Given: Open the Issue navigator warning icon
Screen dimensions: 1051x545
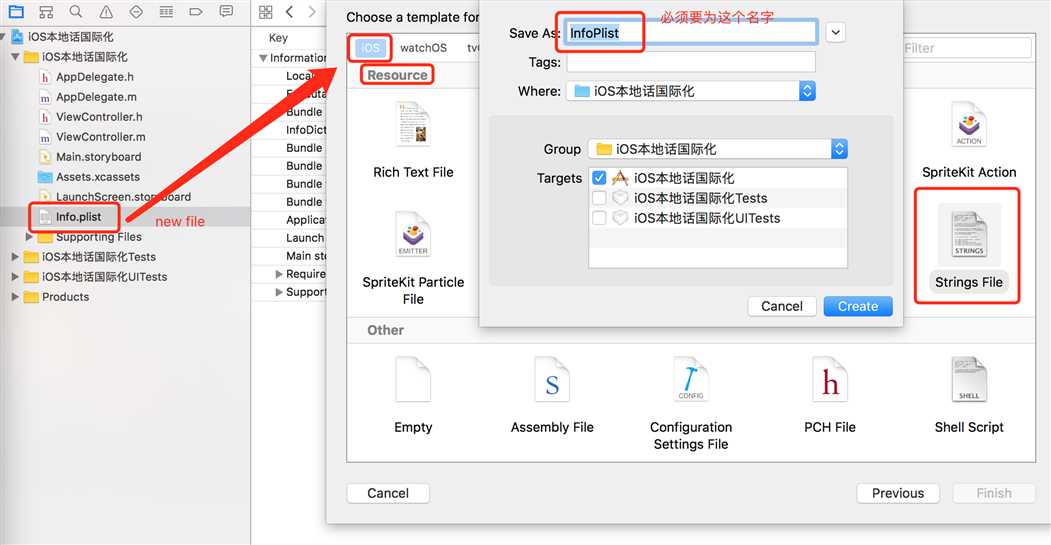Looking at the screenshot, I should coord(106,11).
